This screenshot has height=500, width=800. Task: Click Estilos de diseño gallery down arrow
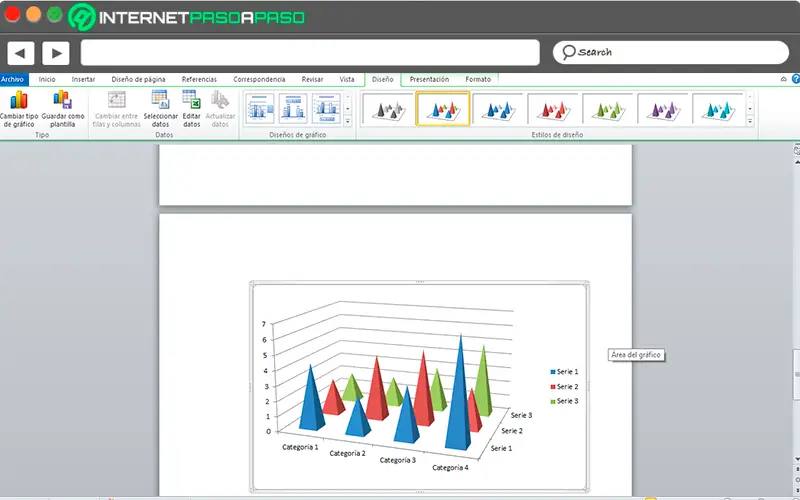click(750, 109)
